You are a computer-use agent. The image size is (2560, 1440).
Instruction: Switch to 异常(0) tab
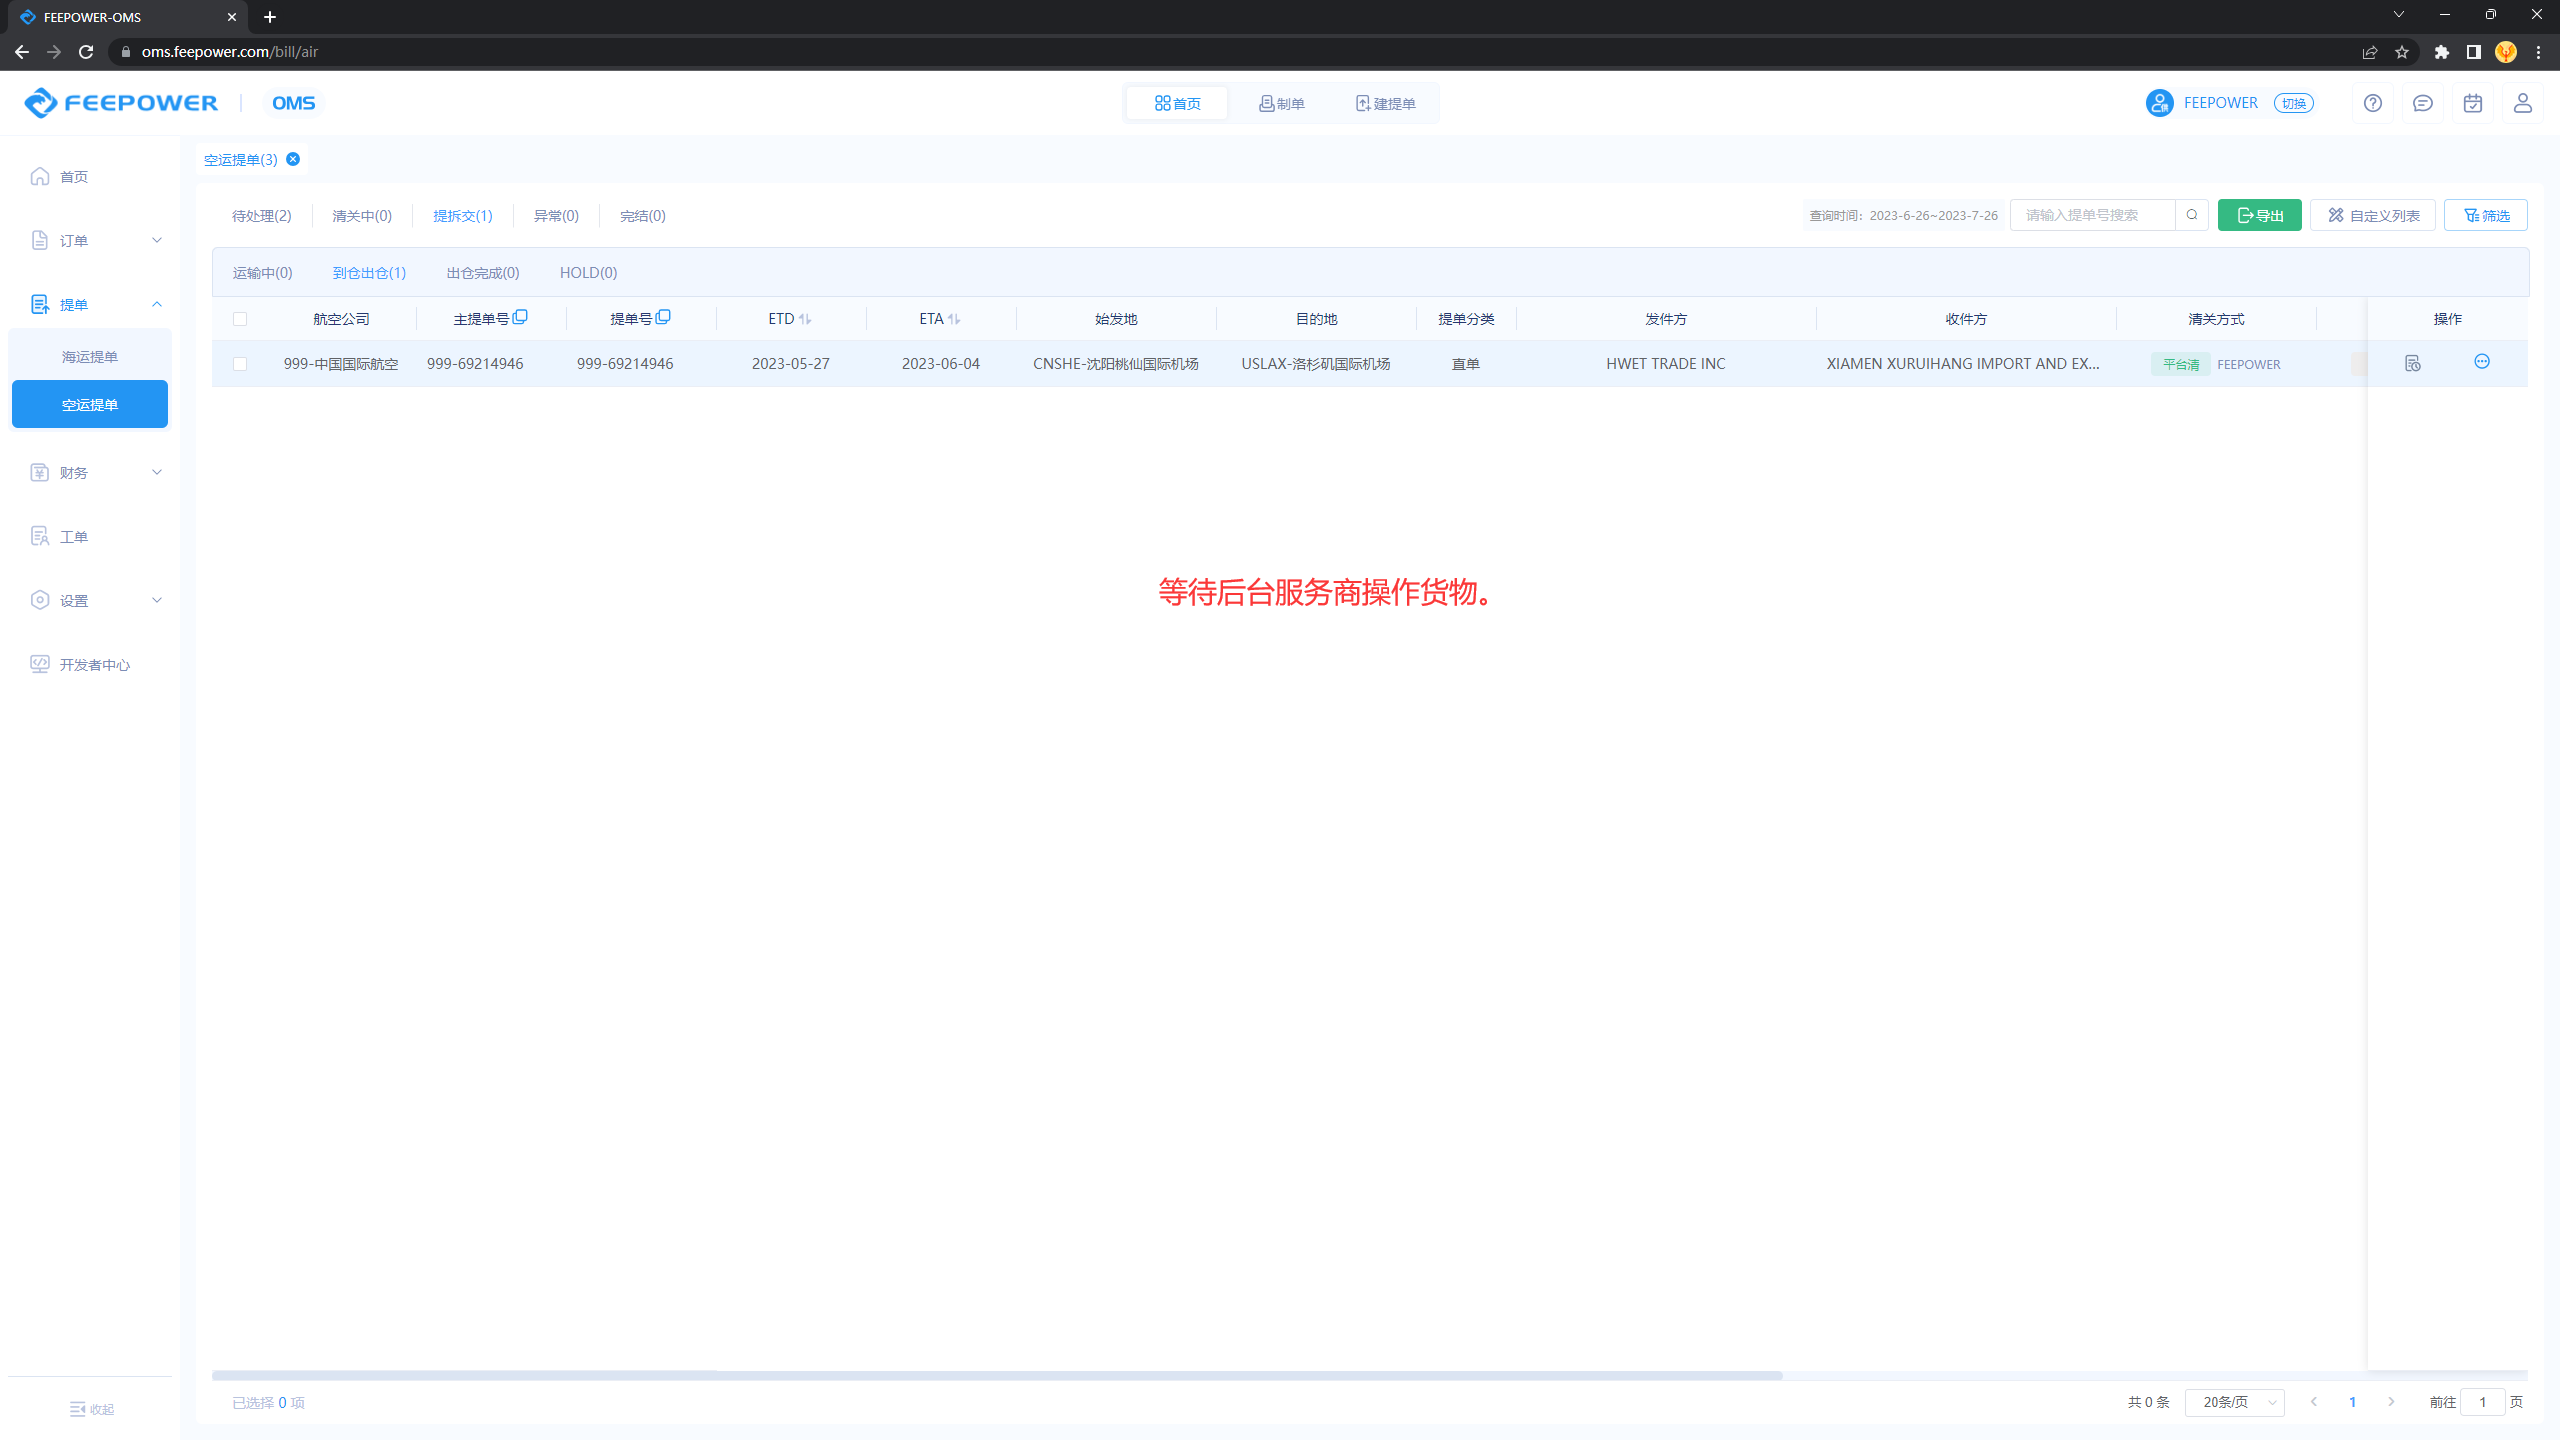point(556,216)
